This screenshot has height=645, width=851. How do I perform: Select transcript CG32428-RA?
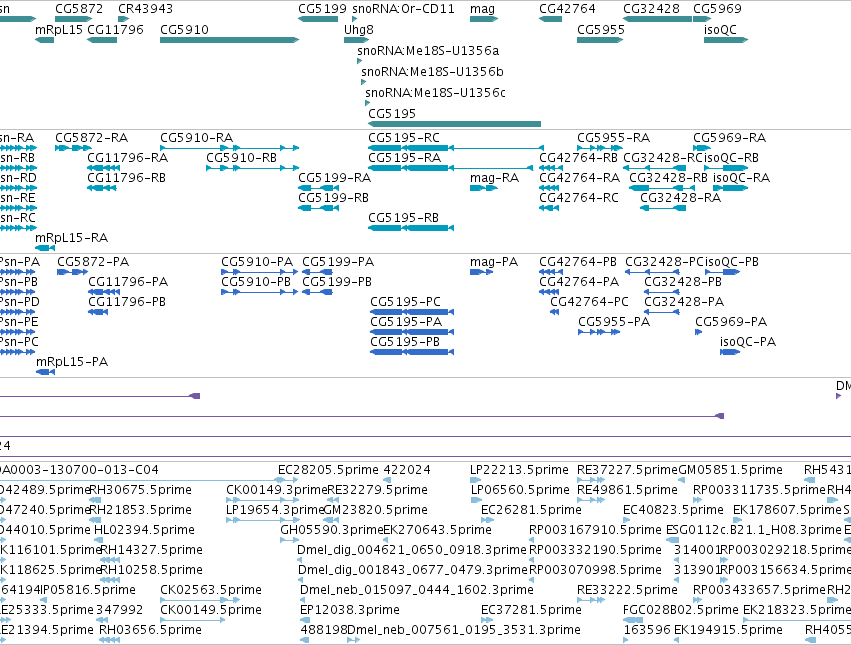(663, 208)
